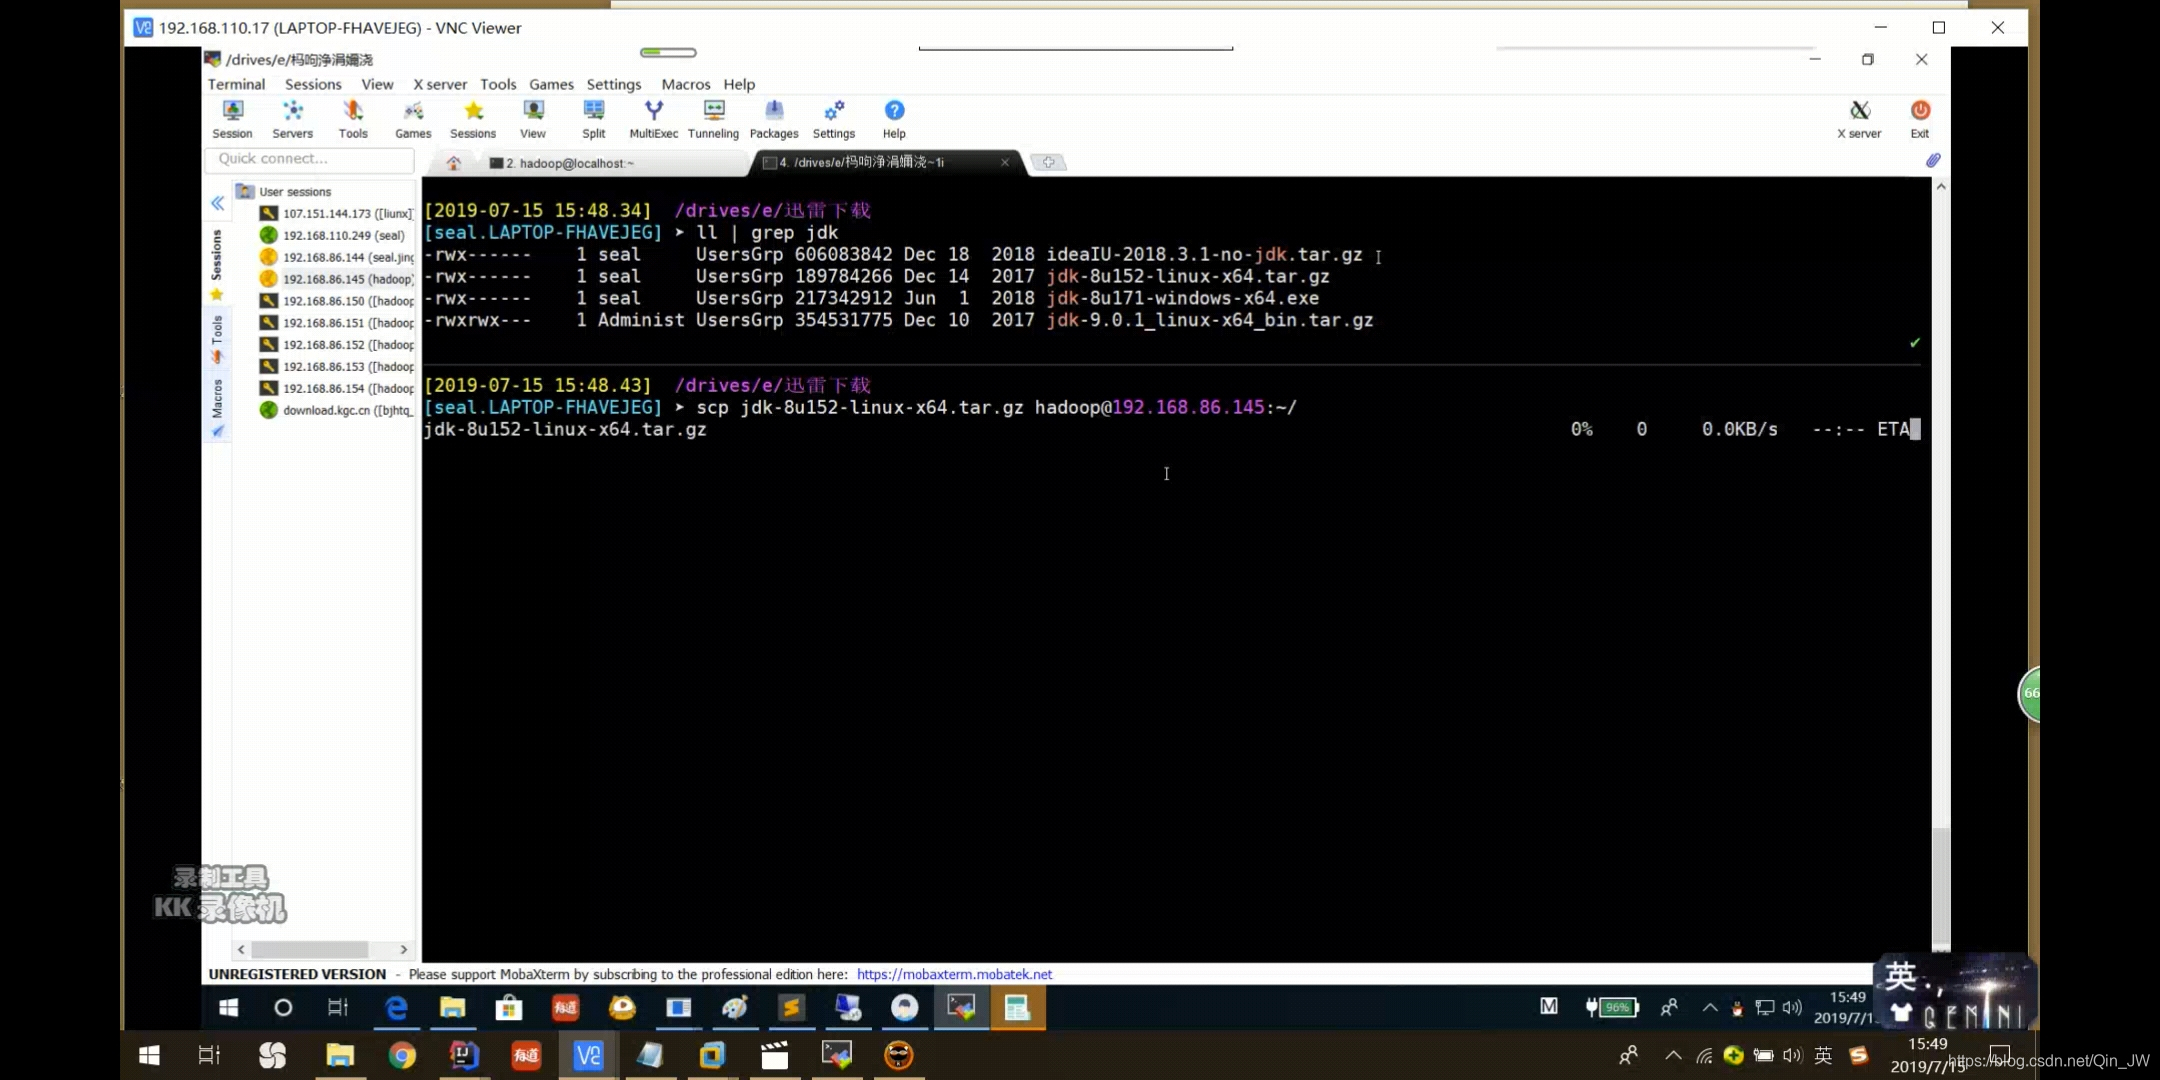Select session 192.168.86.153
Image resolution: width=2160 pixels, height=1080 pixels.
[337, 367]
